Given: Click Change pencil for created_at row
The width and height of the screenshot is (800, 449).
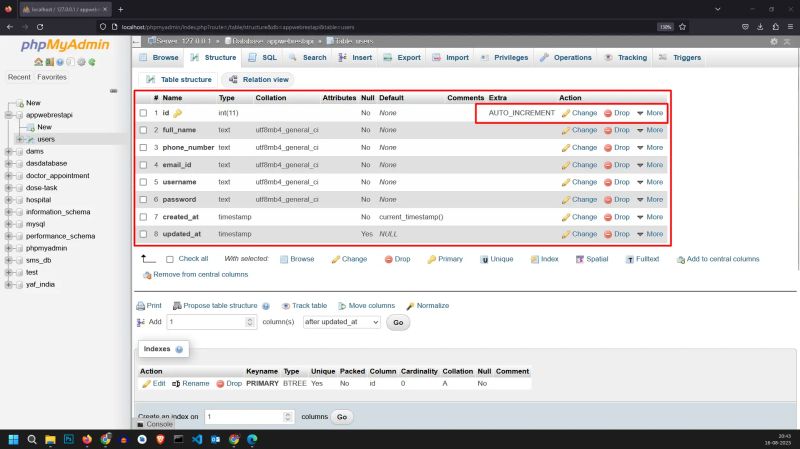Looking at the screenshot, I should point(565,217).
